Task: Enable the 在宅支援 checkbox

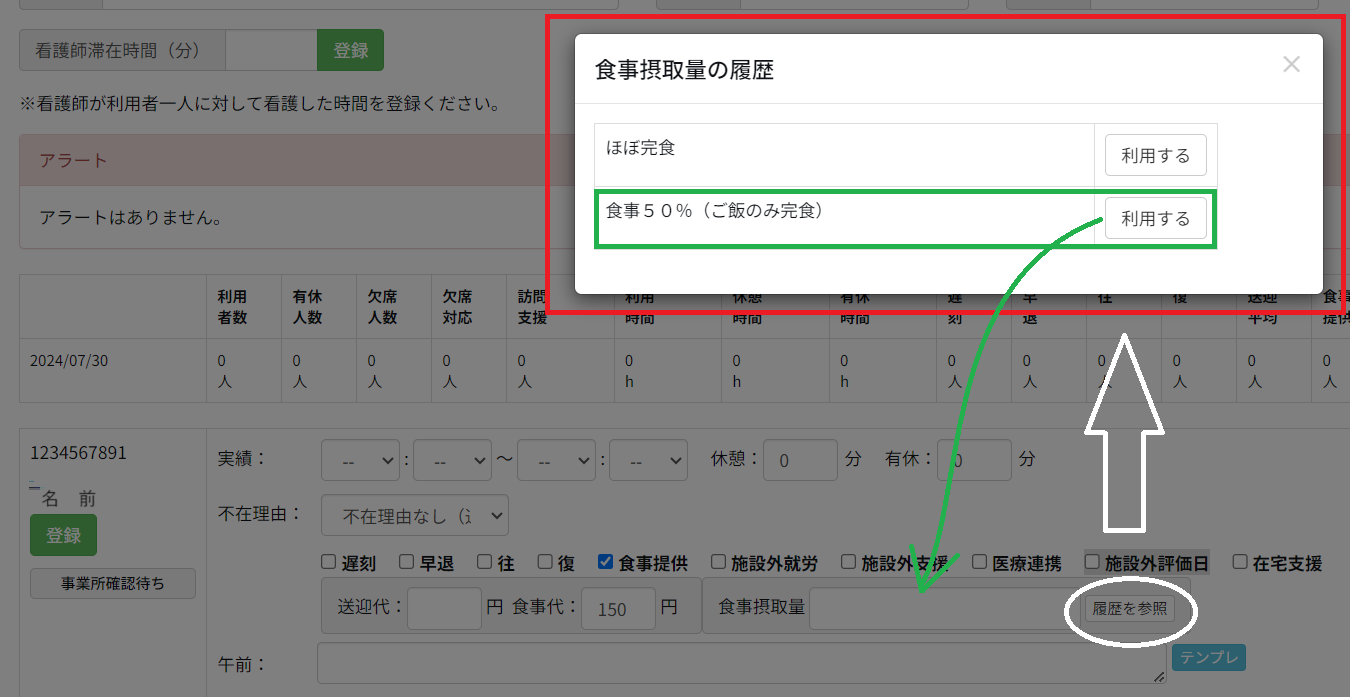Action: [x=1240, y=563]
